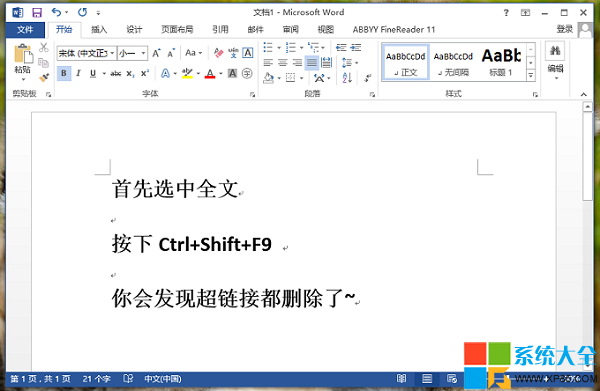Click the vertical scrollbar thumb
Screen dimensions: 600x391
click(x=587, y=156)
